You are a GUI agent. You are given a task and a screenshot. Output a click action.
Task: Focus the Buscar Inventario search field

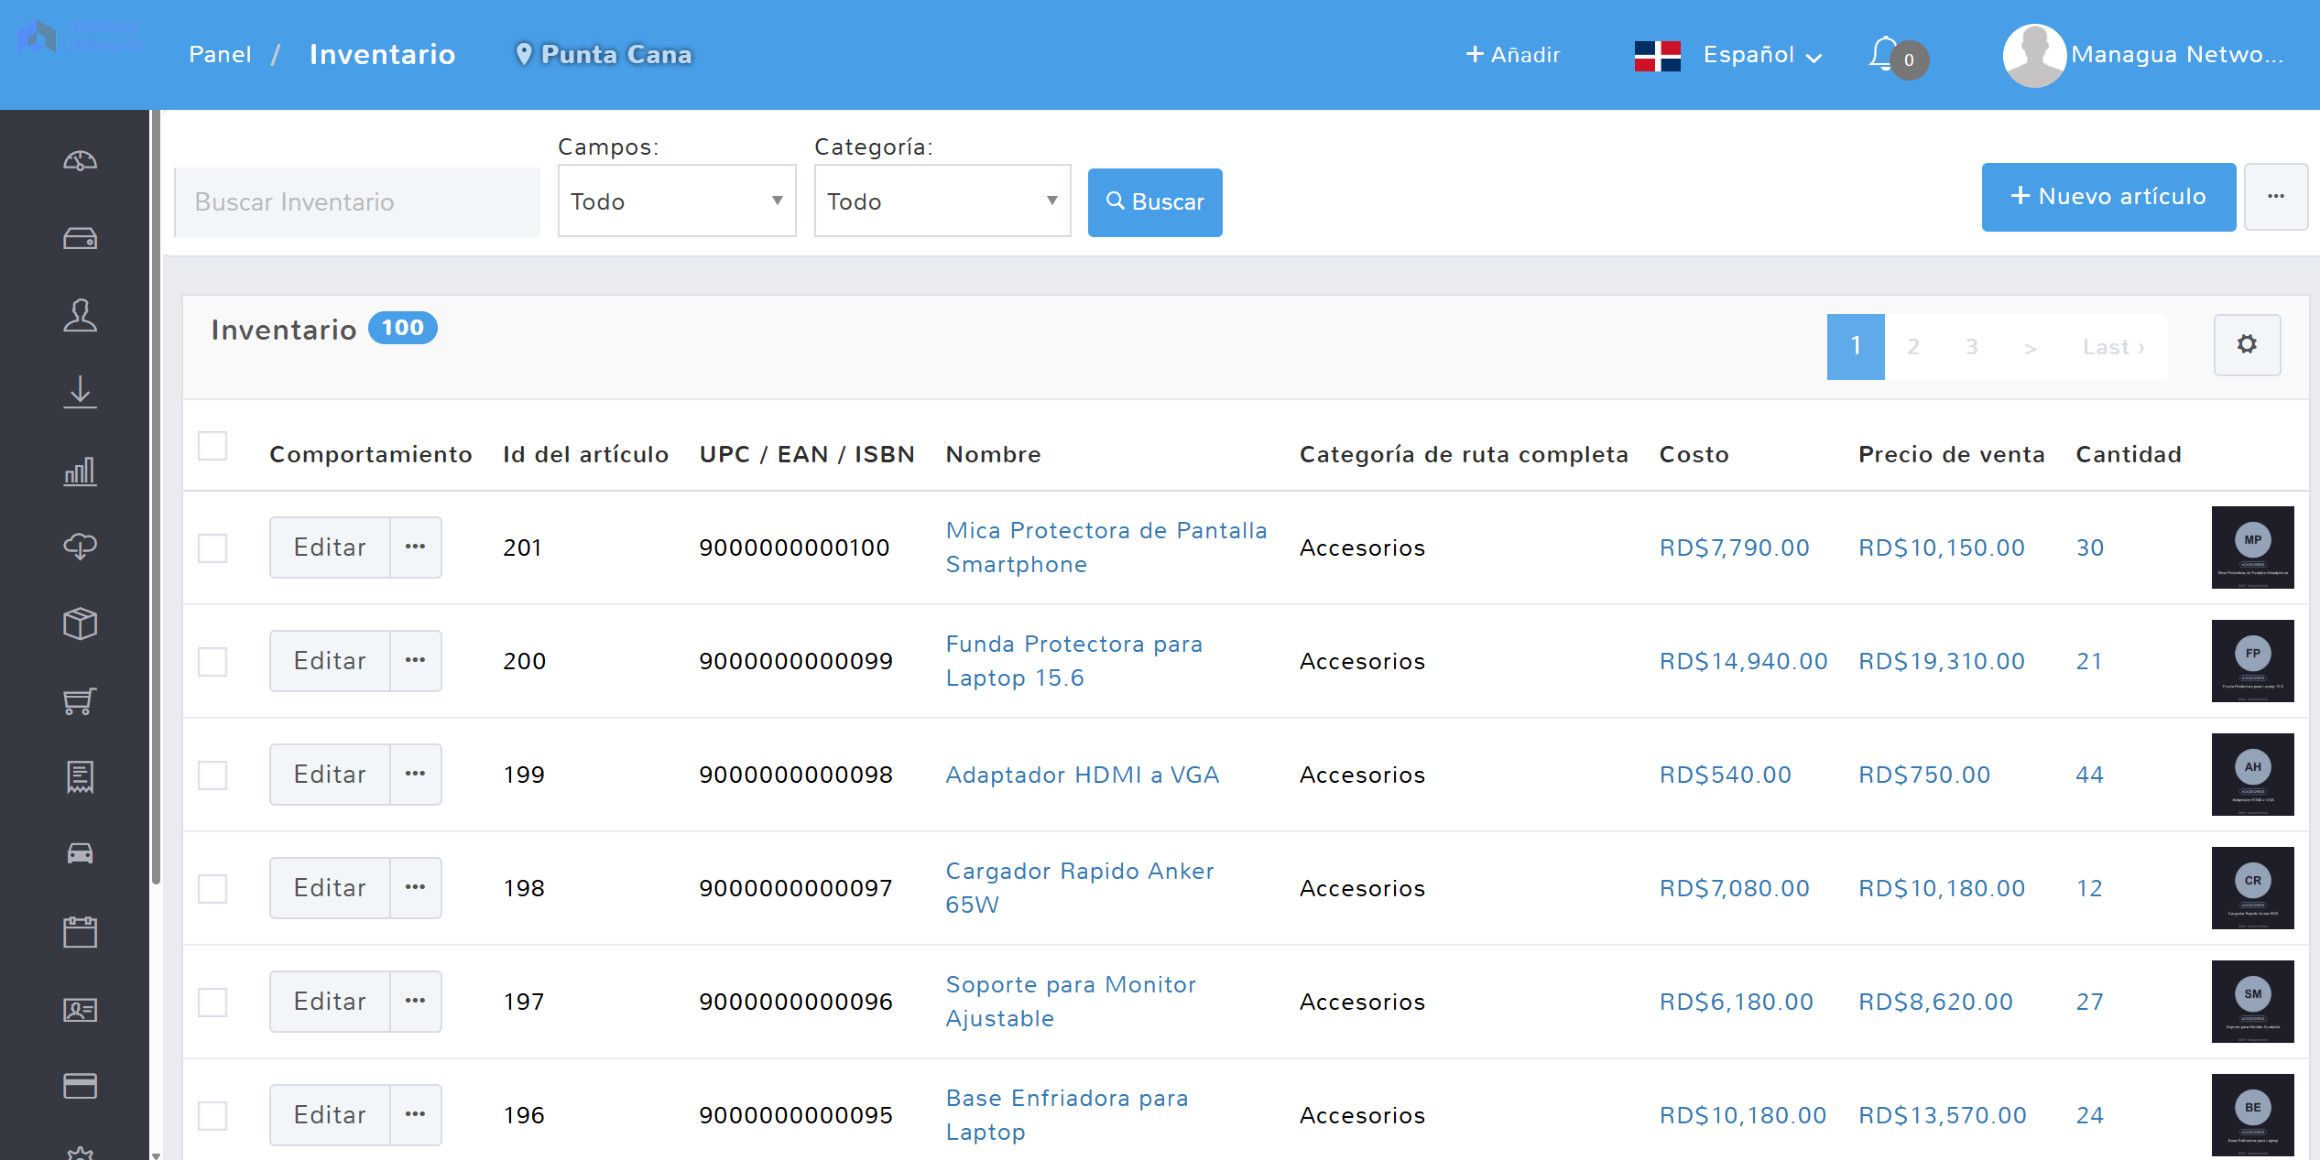pos(357,202)
